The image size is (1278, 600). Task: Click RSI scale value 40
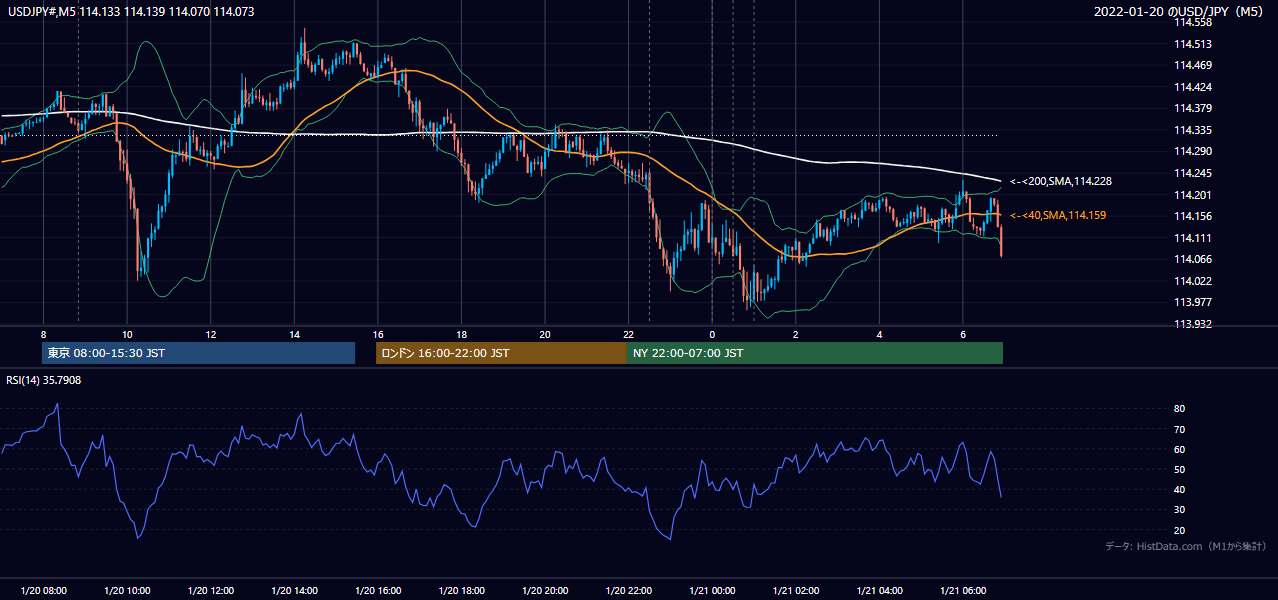[x=1180, y=489]
